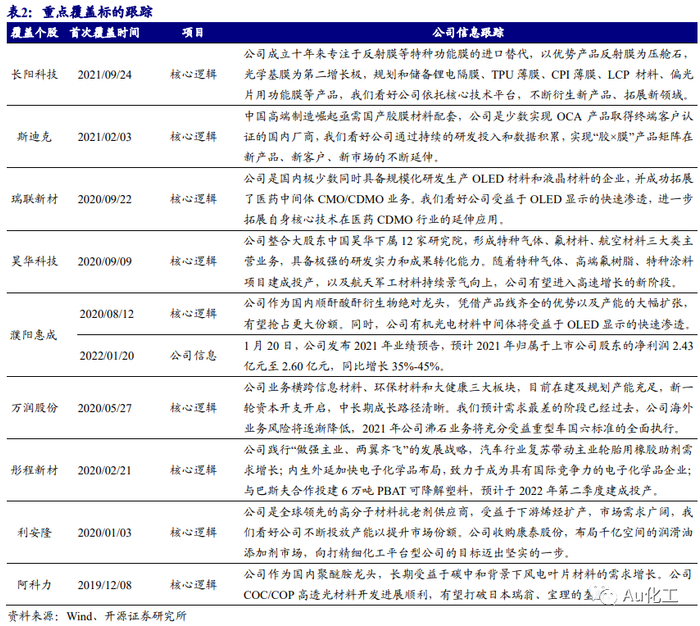Click 核心逻辑 in the 利安隆 row
This screenshot has height=626, width=700.
(x=193, y=533)
